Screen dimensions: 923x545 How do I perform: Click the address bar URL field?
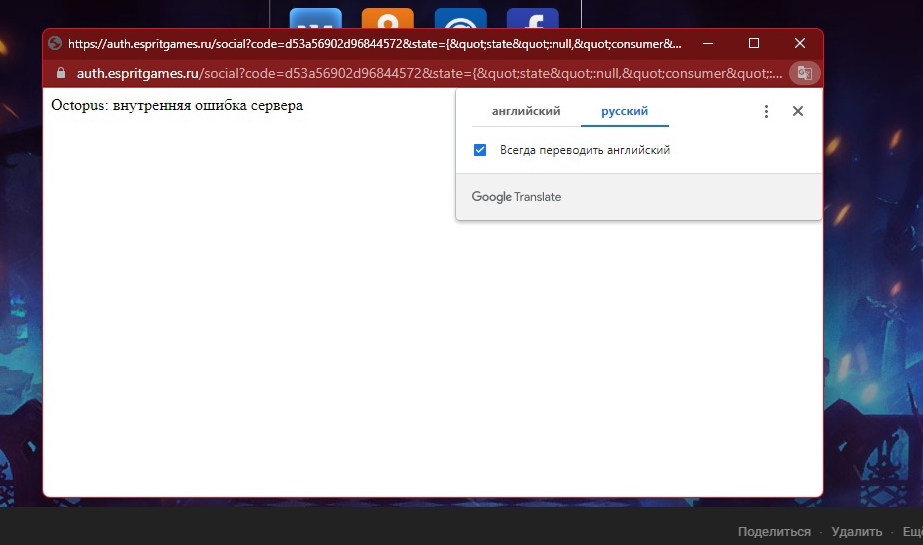coord(430,73)
